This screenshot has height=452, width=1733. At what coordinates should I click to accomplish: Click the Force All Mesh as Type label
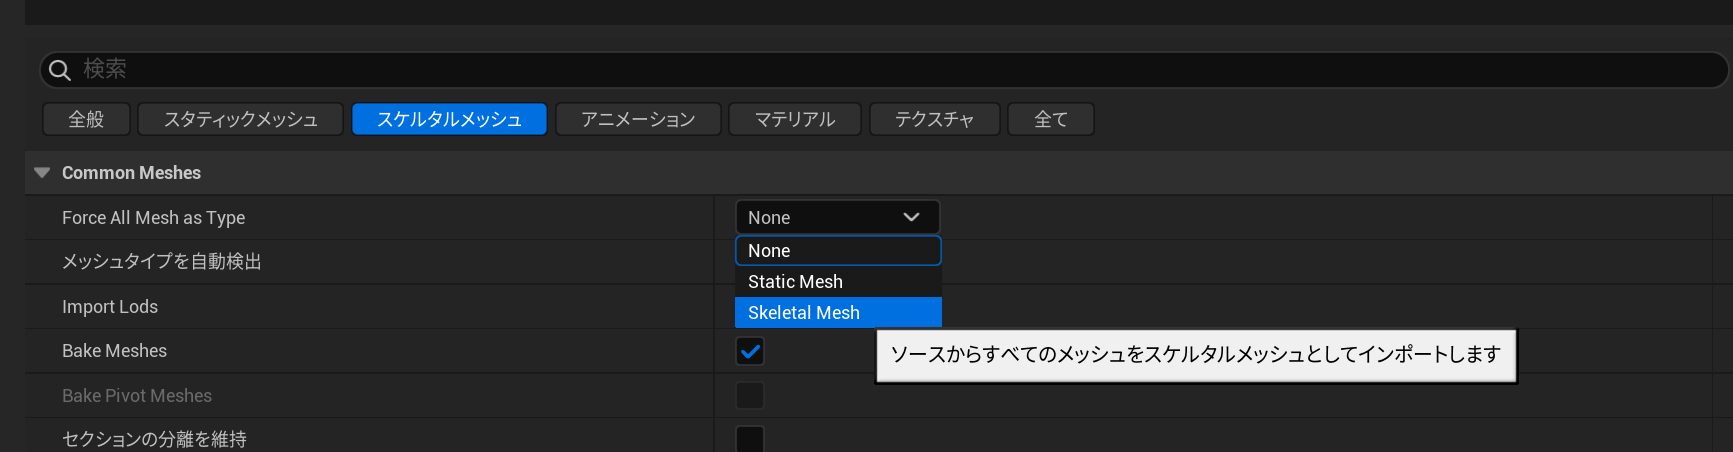(153, 217)
